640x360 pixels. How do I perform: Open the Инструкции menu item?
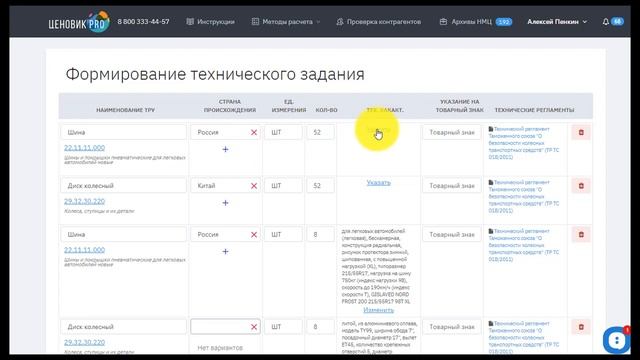211,22
